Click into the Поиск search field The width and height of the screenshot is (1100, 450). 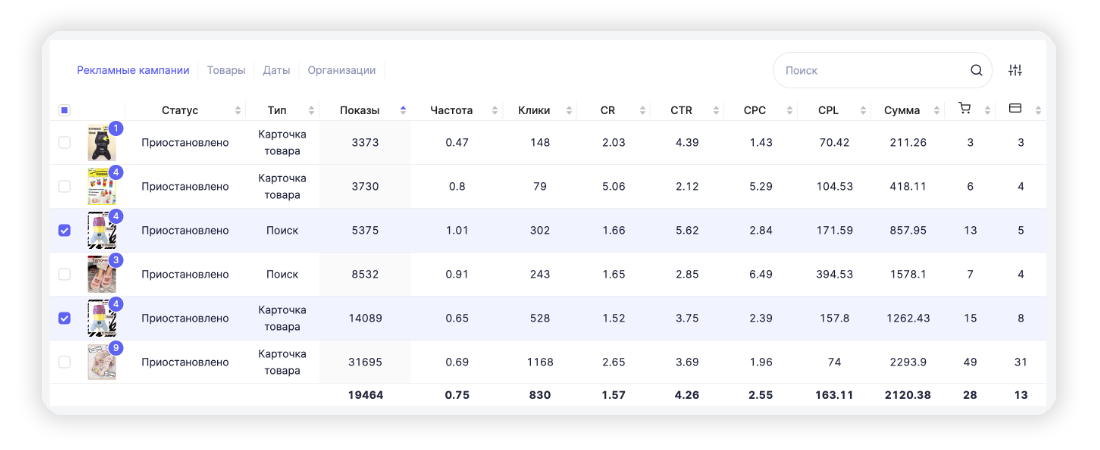point(870,71)
